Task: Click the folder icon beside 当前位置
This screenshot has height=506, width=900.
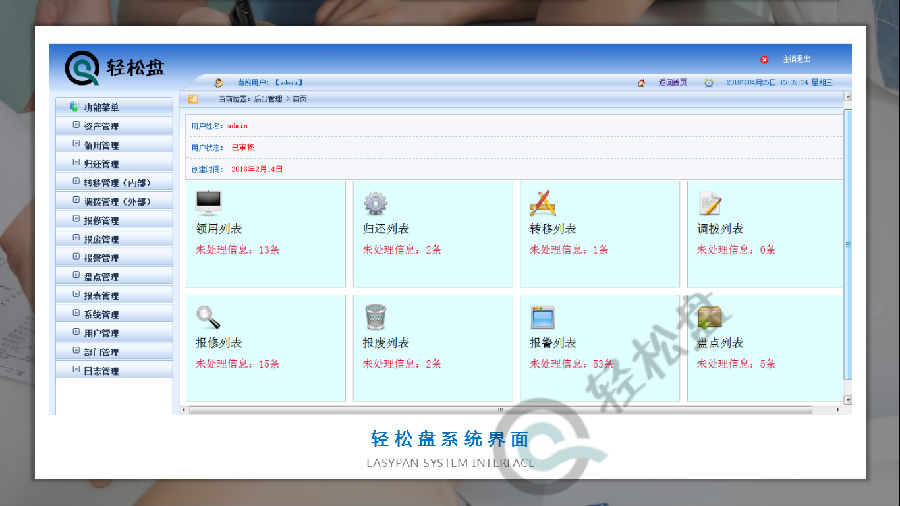Action: (193, 99)
